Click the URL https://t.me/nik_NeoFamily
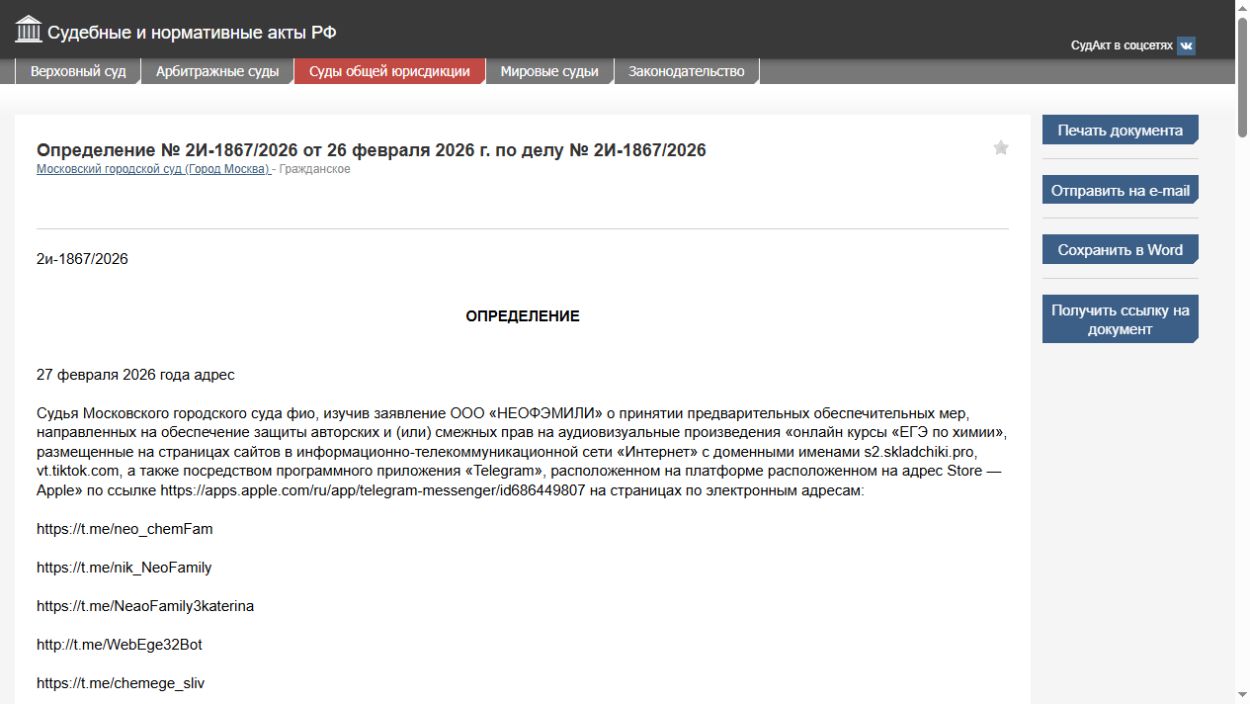Image resolution: width=1250 pixels, height=704 pixels. click(124, 567)
